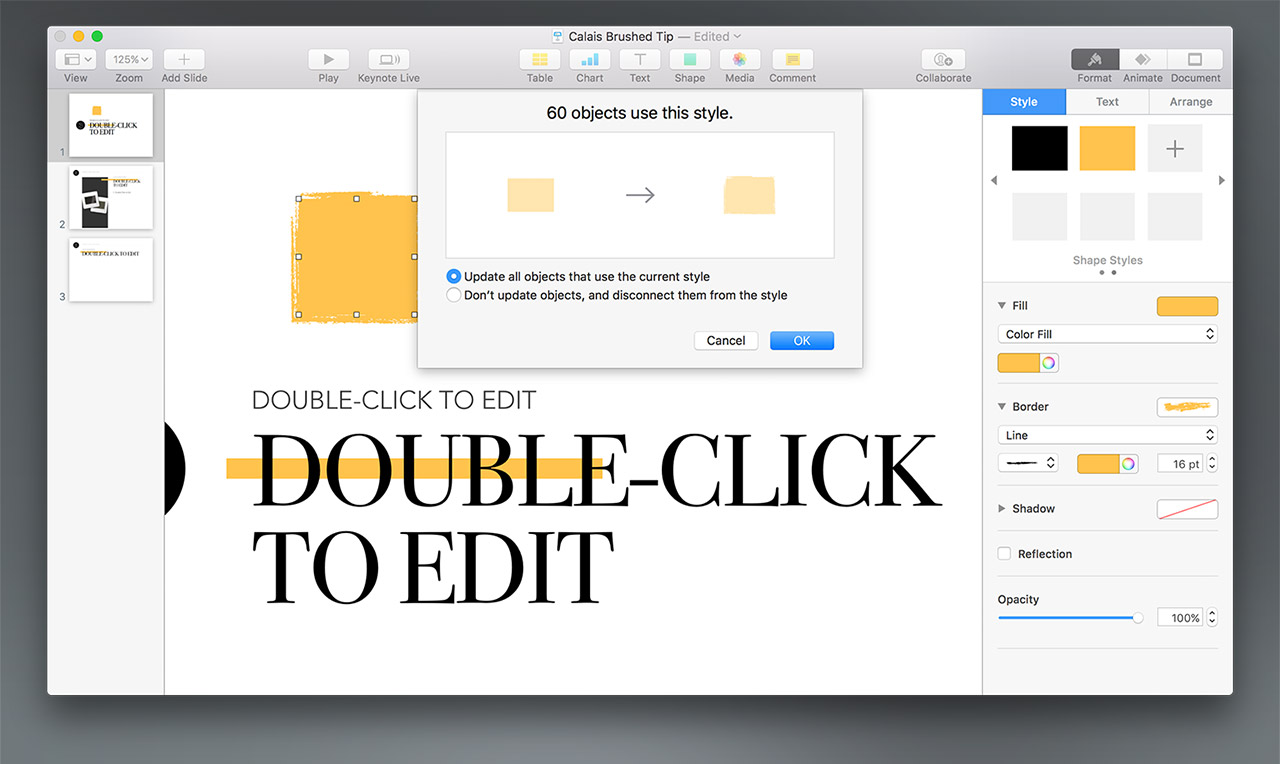
Task: Open the Color Fill dropdown
Action: (1107, 334)
